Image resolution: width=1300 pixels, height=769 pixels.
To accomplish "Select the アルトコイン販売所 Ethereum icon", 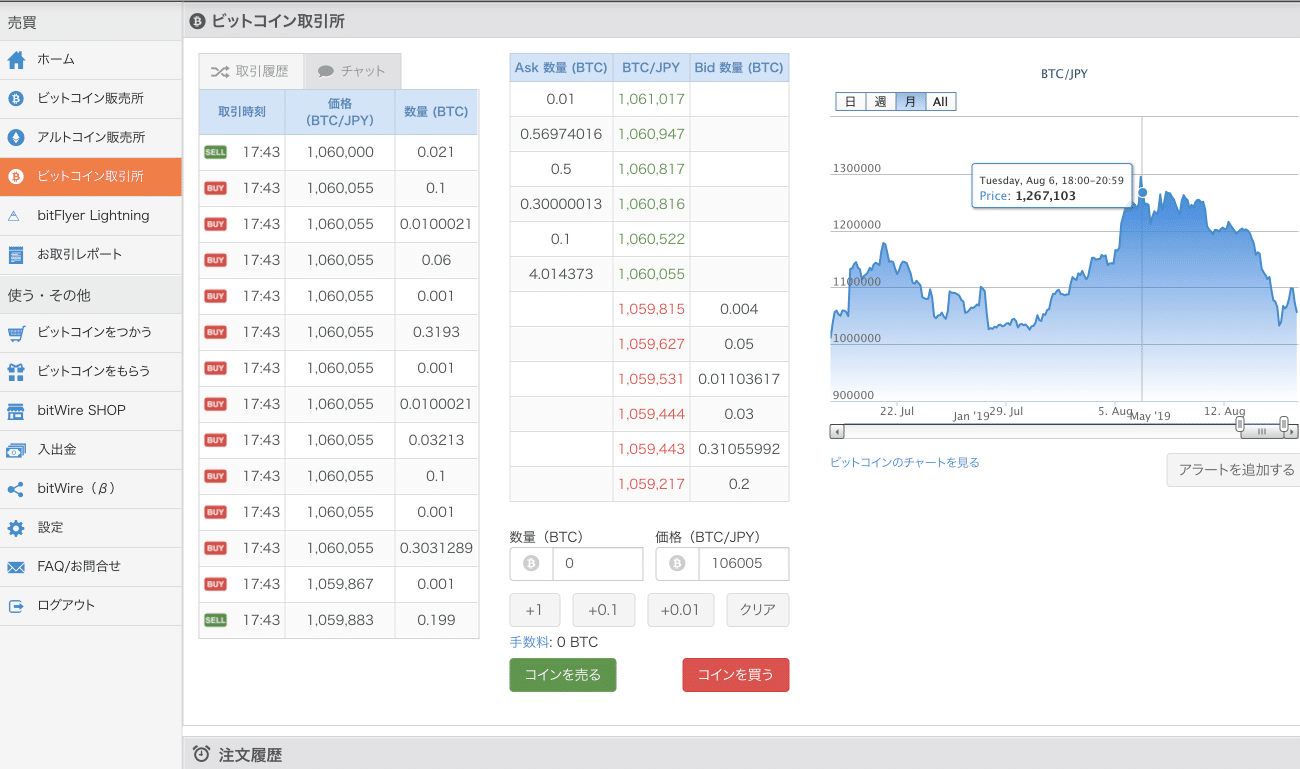I will [x=15, y=138].
